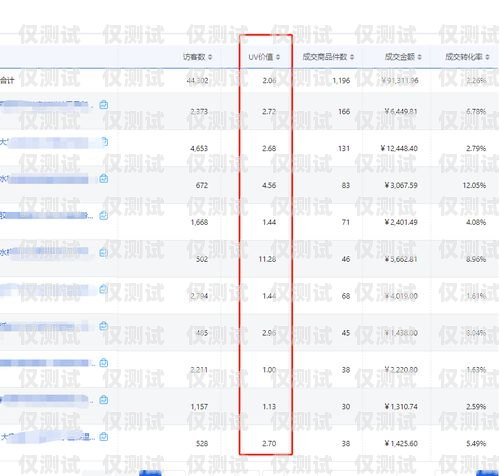Click amount cell ¥5,662.81
This screenshot has height=476, width=499.
click(401, 259)
